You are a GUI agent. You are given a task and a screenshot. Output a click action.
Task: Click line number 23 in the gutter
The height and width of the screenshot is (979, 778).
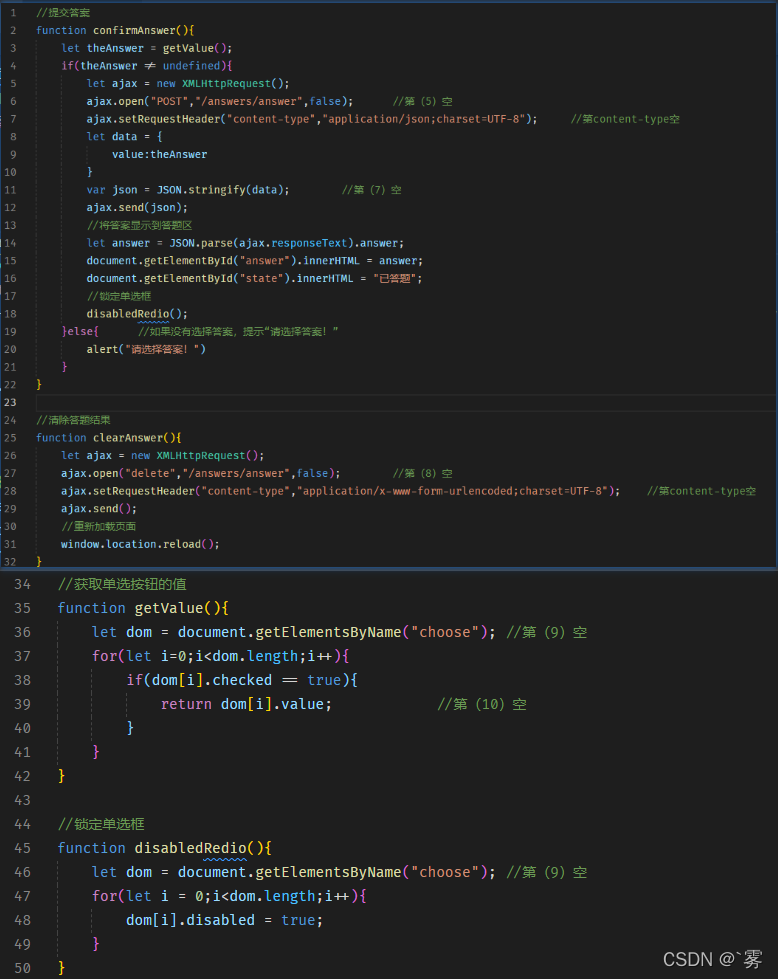click(10, 402)
